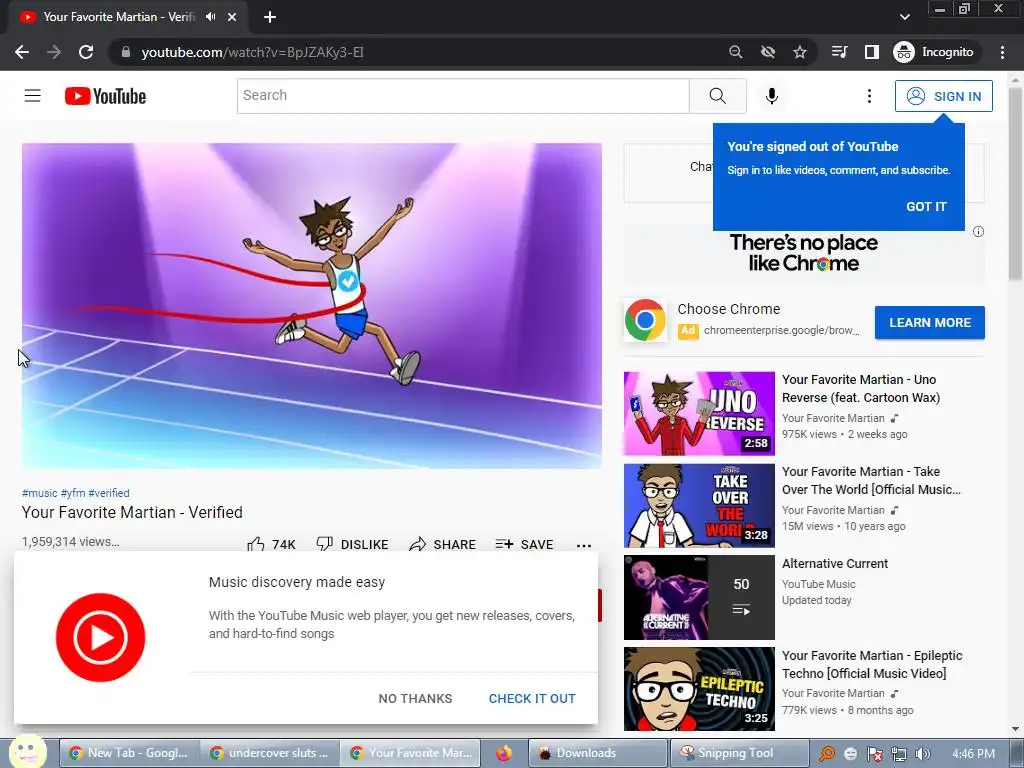SAVE video to playlist
This screenshot has width=1024, height=768.
click(x=524, y=544)
